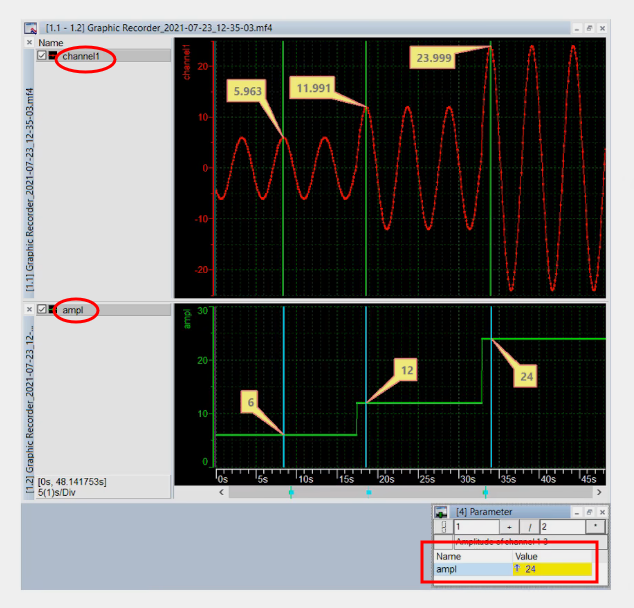Click the rightmost cyan marker on the scrollbar

(x=485, y=492)
